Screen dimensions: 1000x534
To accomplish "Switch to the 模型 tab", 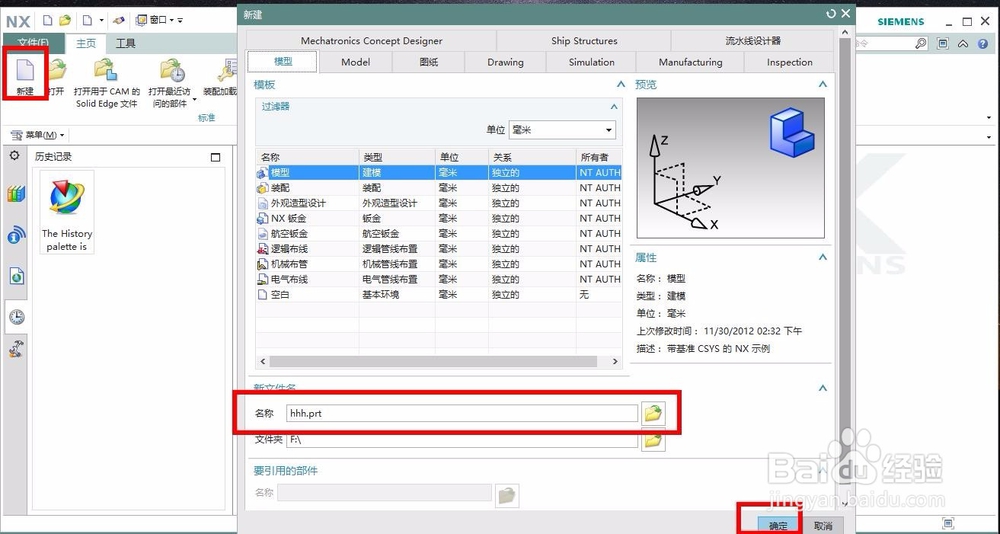I will click(283, 62).
